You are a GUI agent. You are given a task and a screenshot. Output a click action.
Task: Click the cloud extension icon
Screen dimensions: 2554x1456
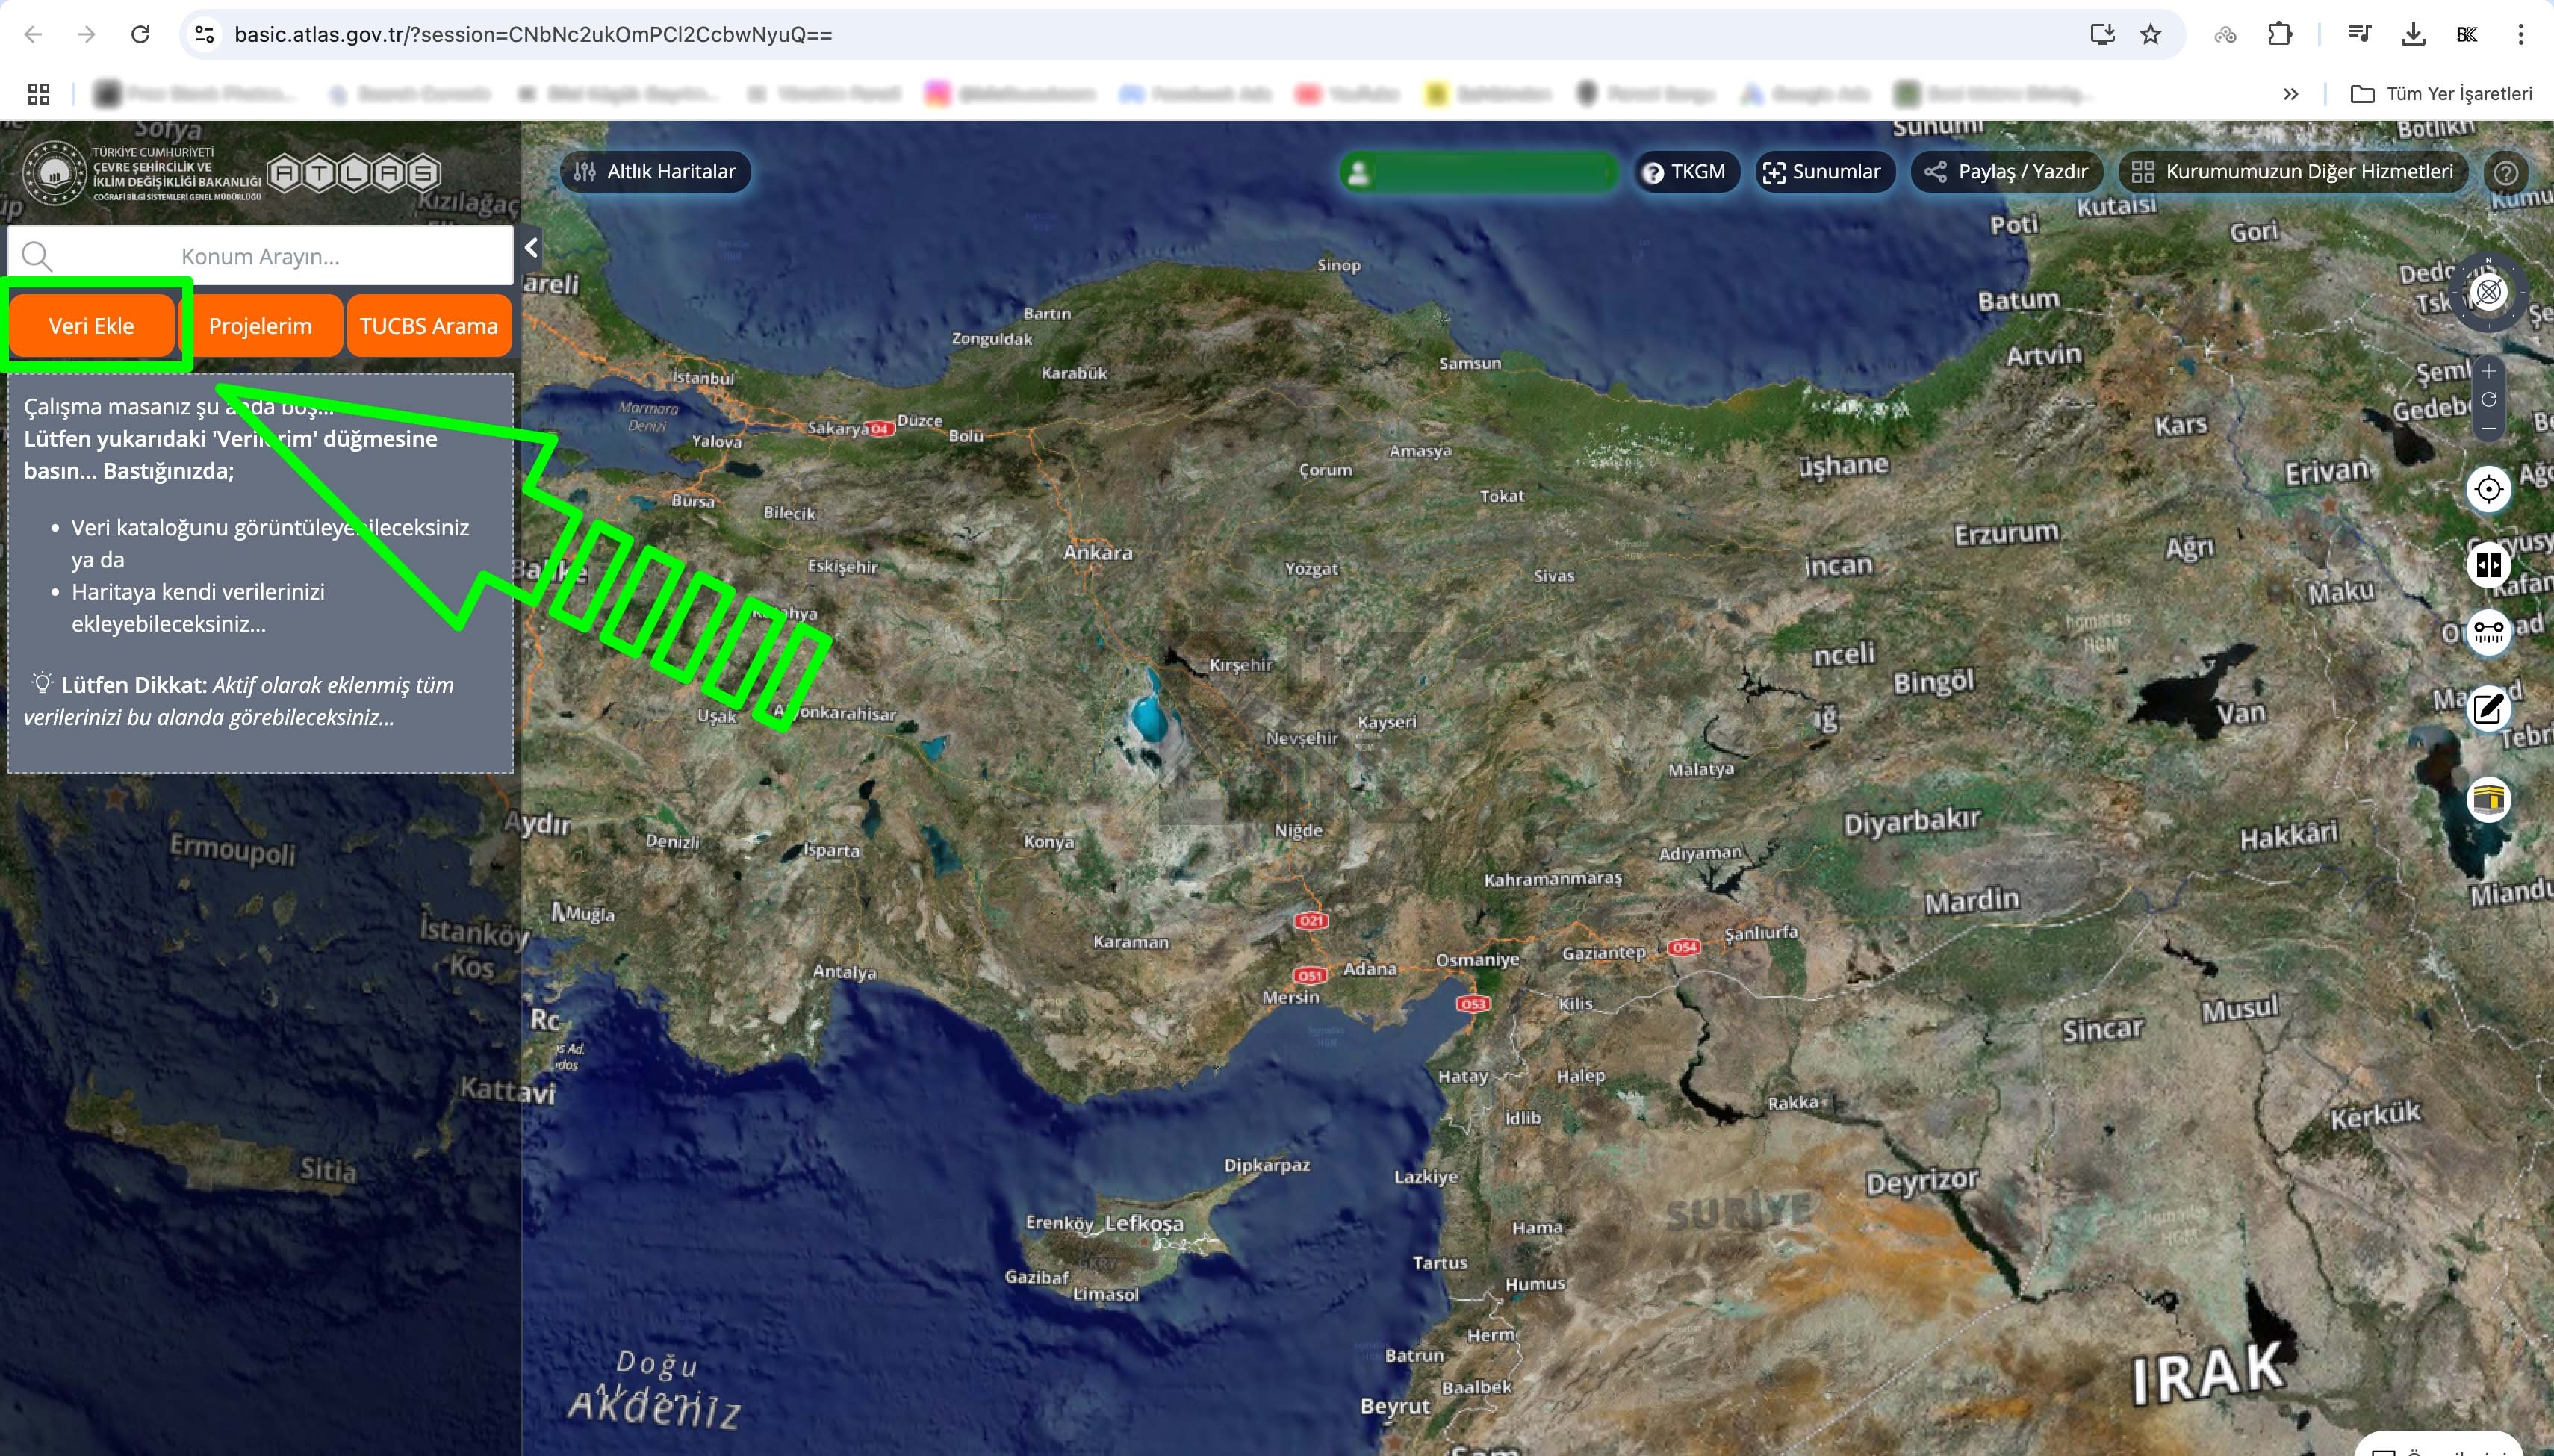pos(2225,35)
